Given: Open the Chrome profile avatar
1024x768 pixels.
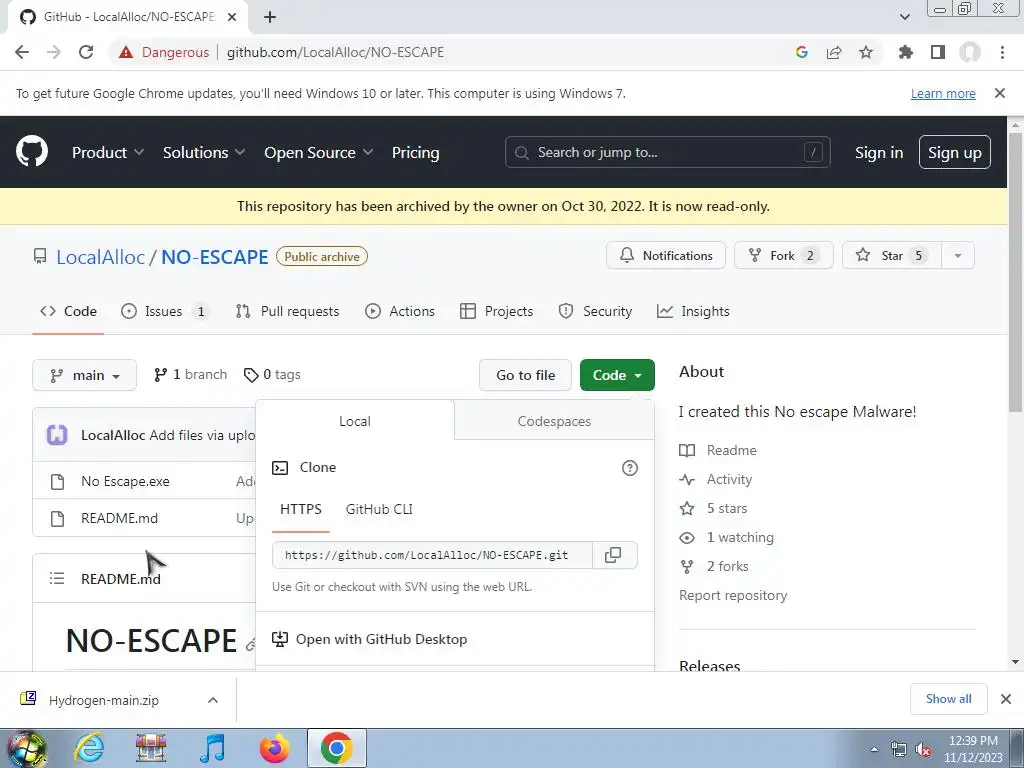Looking at the screenshot, I should [x=970, y=52].
